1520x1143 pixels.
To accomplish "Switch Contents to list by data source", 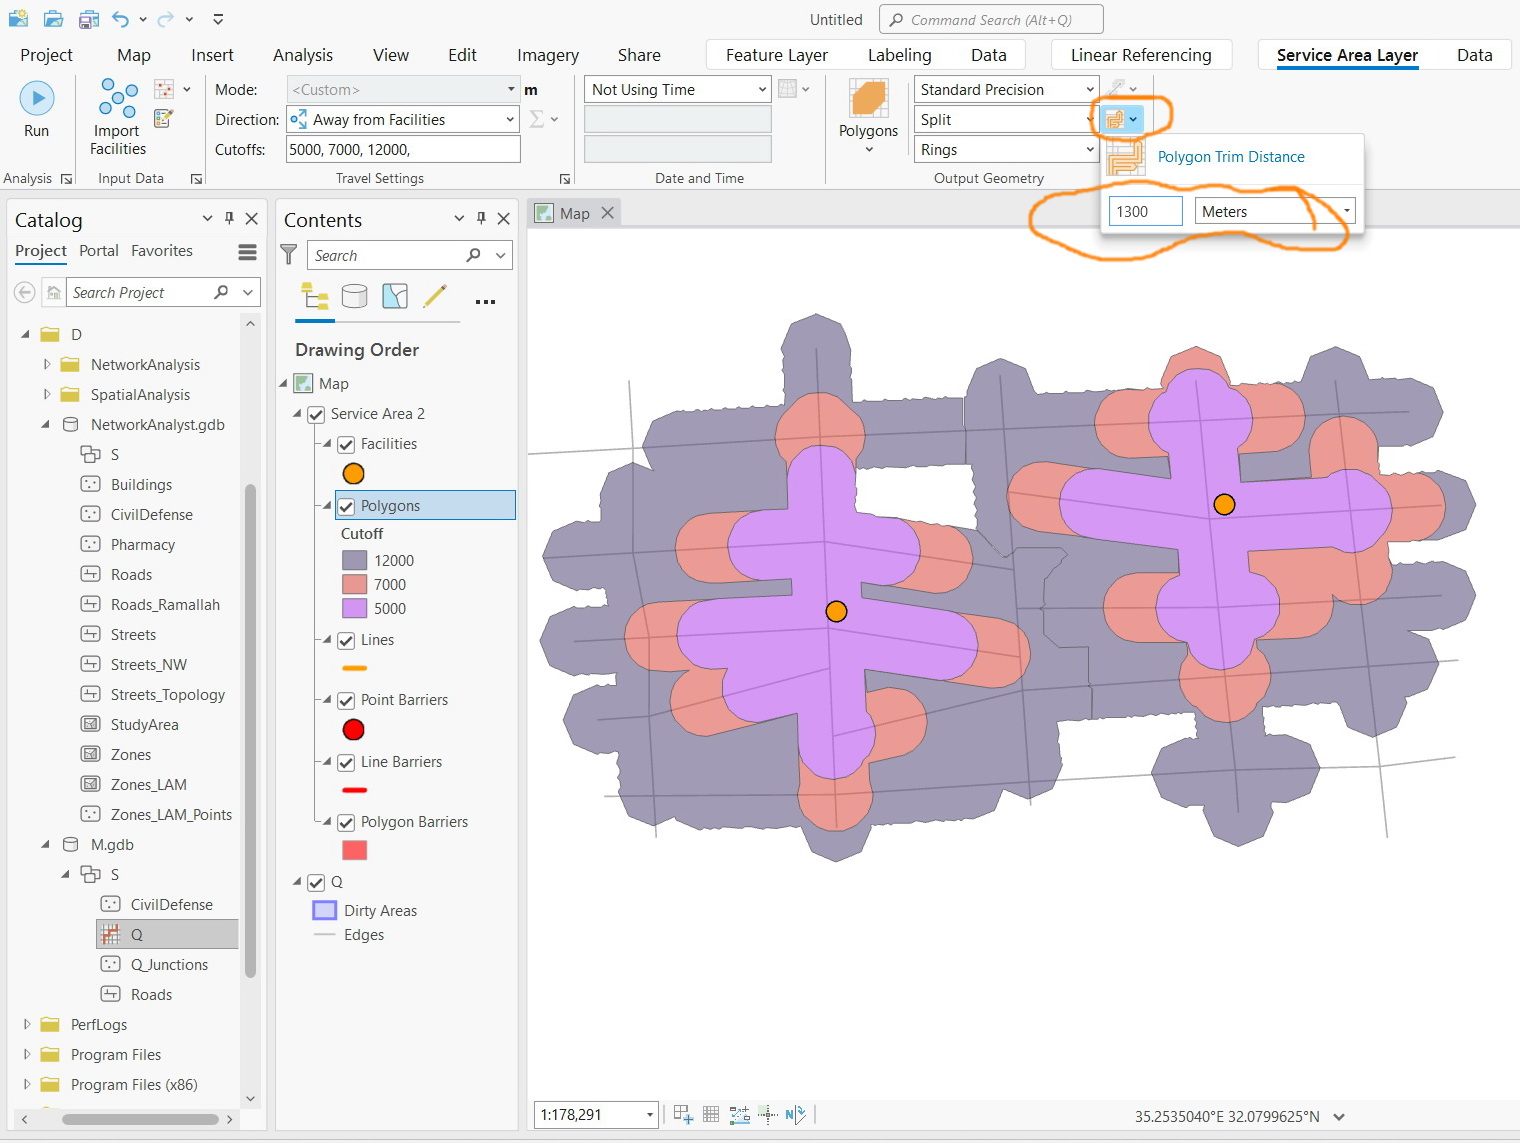I will pos(355,297).
